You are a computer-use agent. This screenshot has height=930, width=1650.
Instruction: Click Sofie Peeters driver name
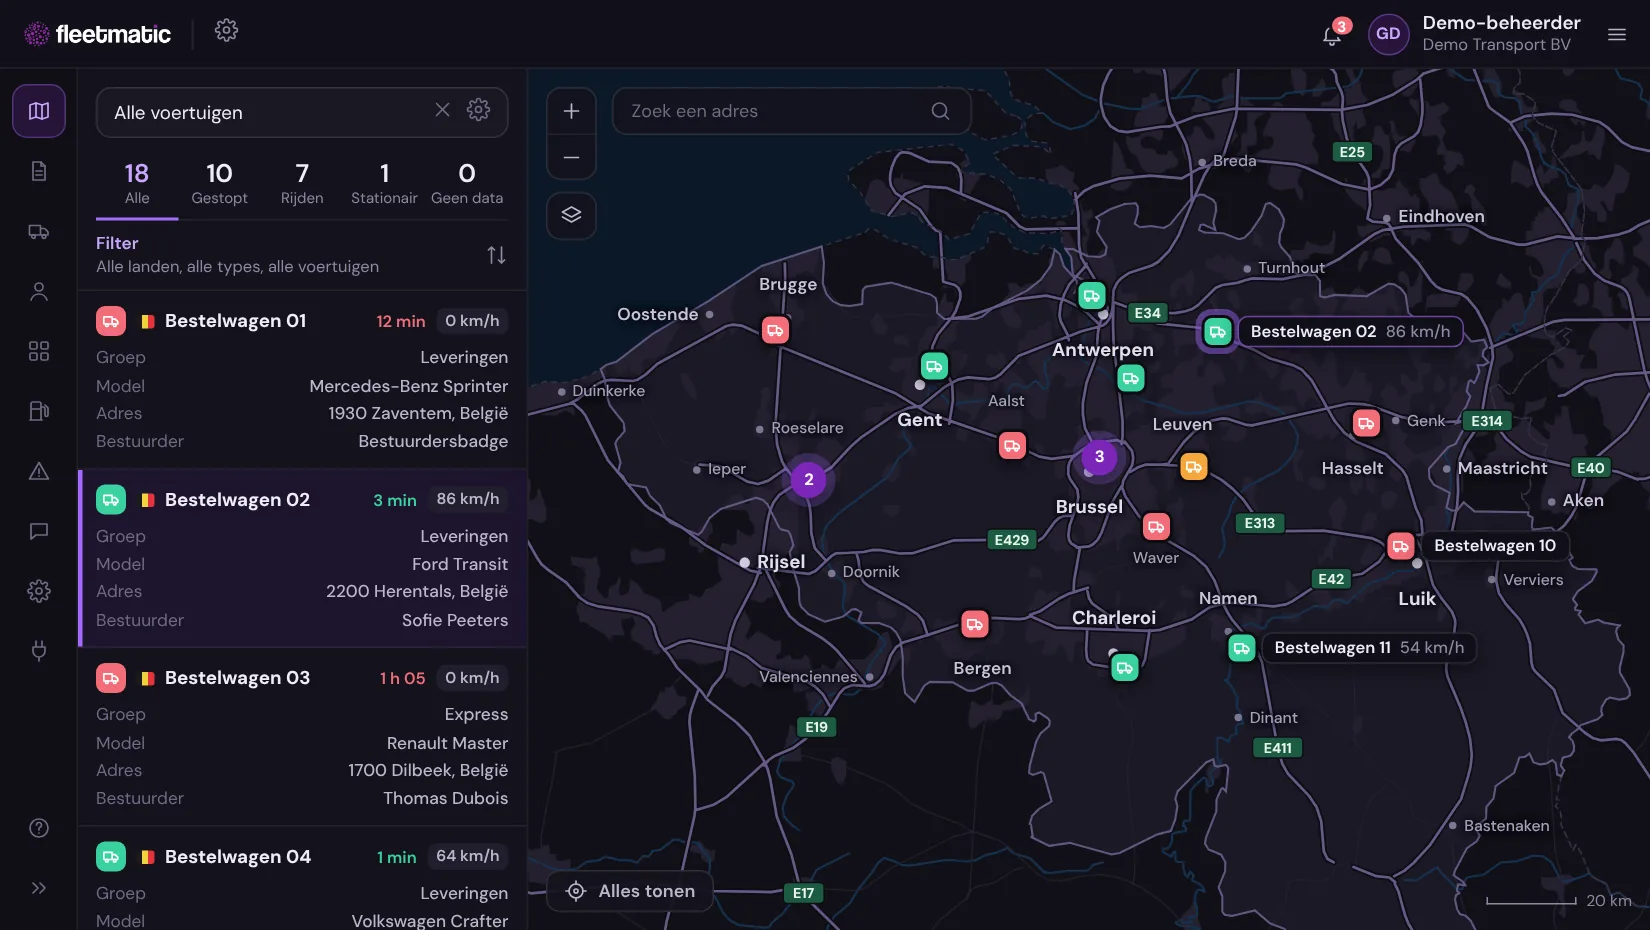[x=455, y=620]
